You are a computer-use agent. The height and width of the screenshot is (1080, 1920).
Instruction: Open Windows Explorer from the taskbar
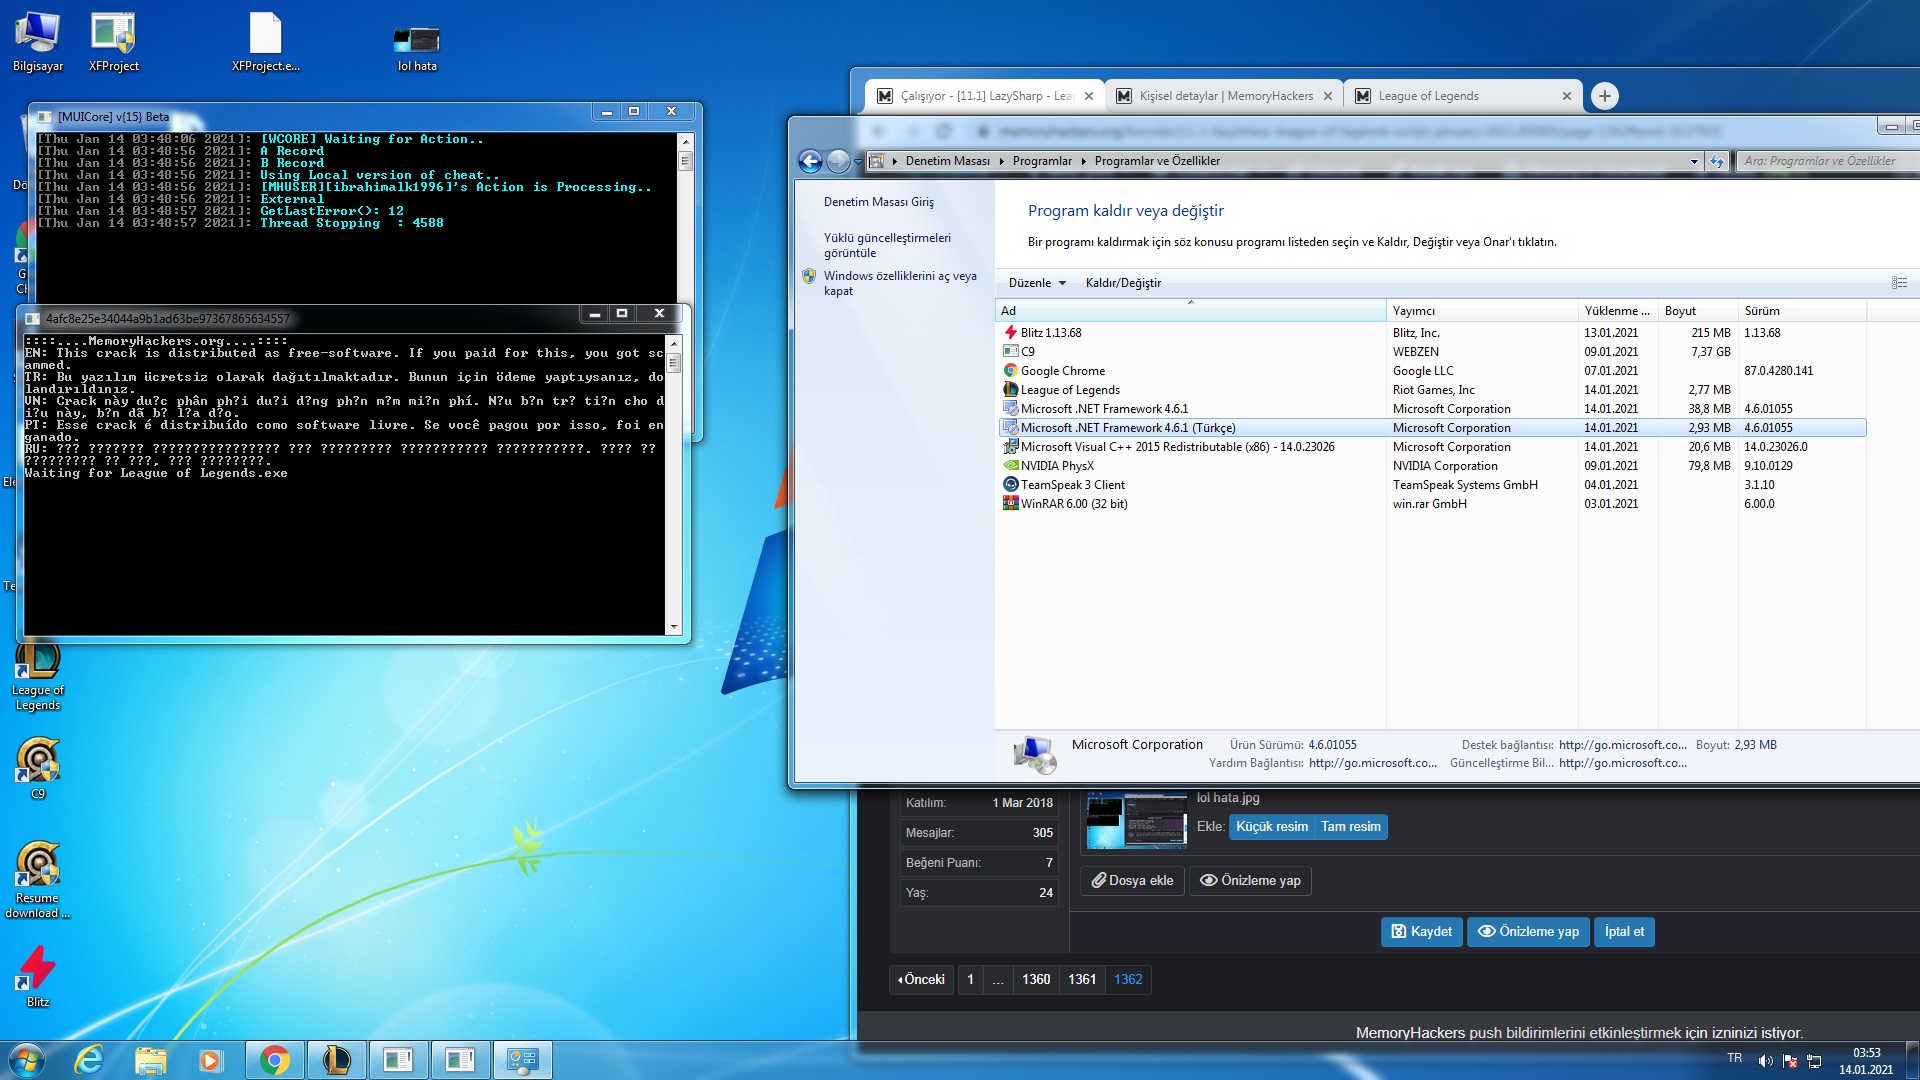150,1060
